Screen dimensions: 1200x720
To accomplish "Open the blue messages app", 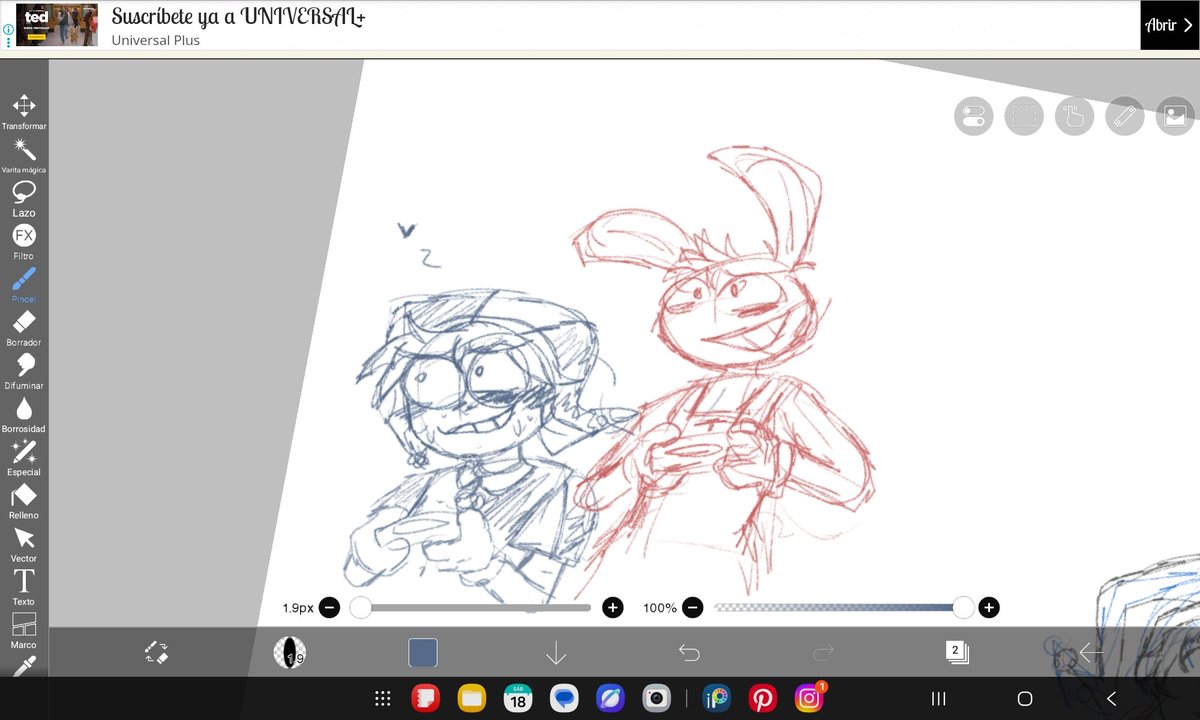I will pyautogui.click(x=564, y=699).
